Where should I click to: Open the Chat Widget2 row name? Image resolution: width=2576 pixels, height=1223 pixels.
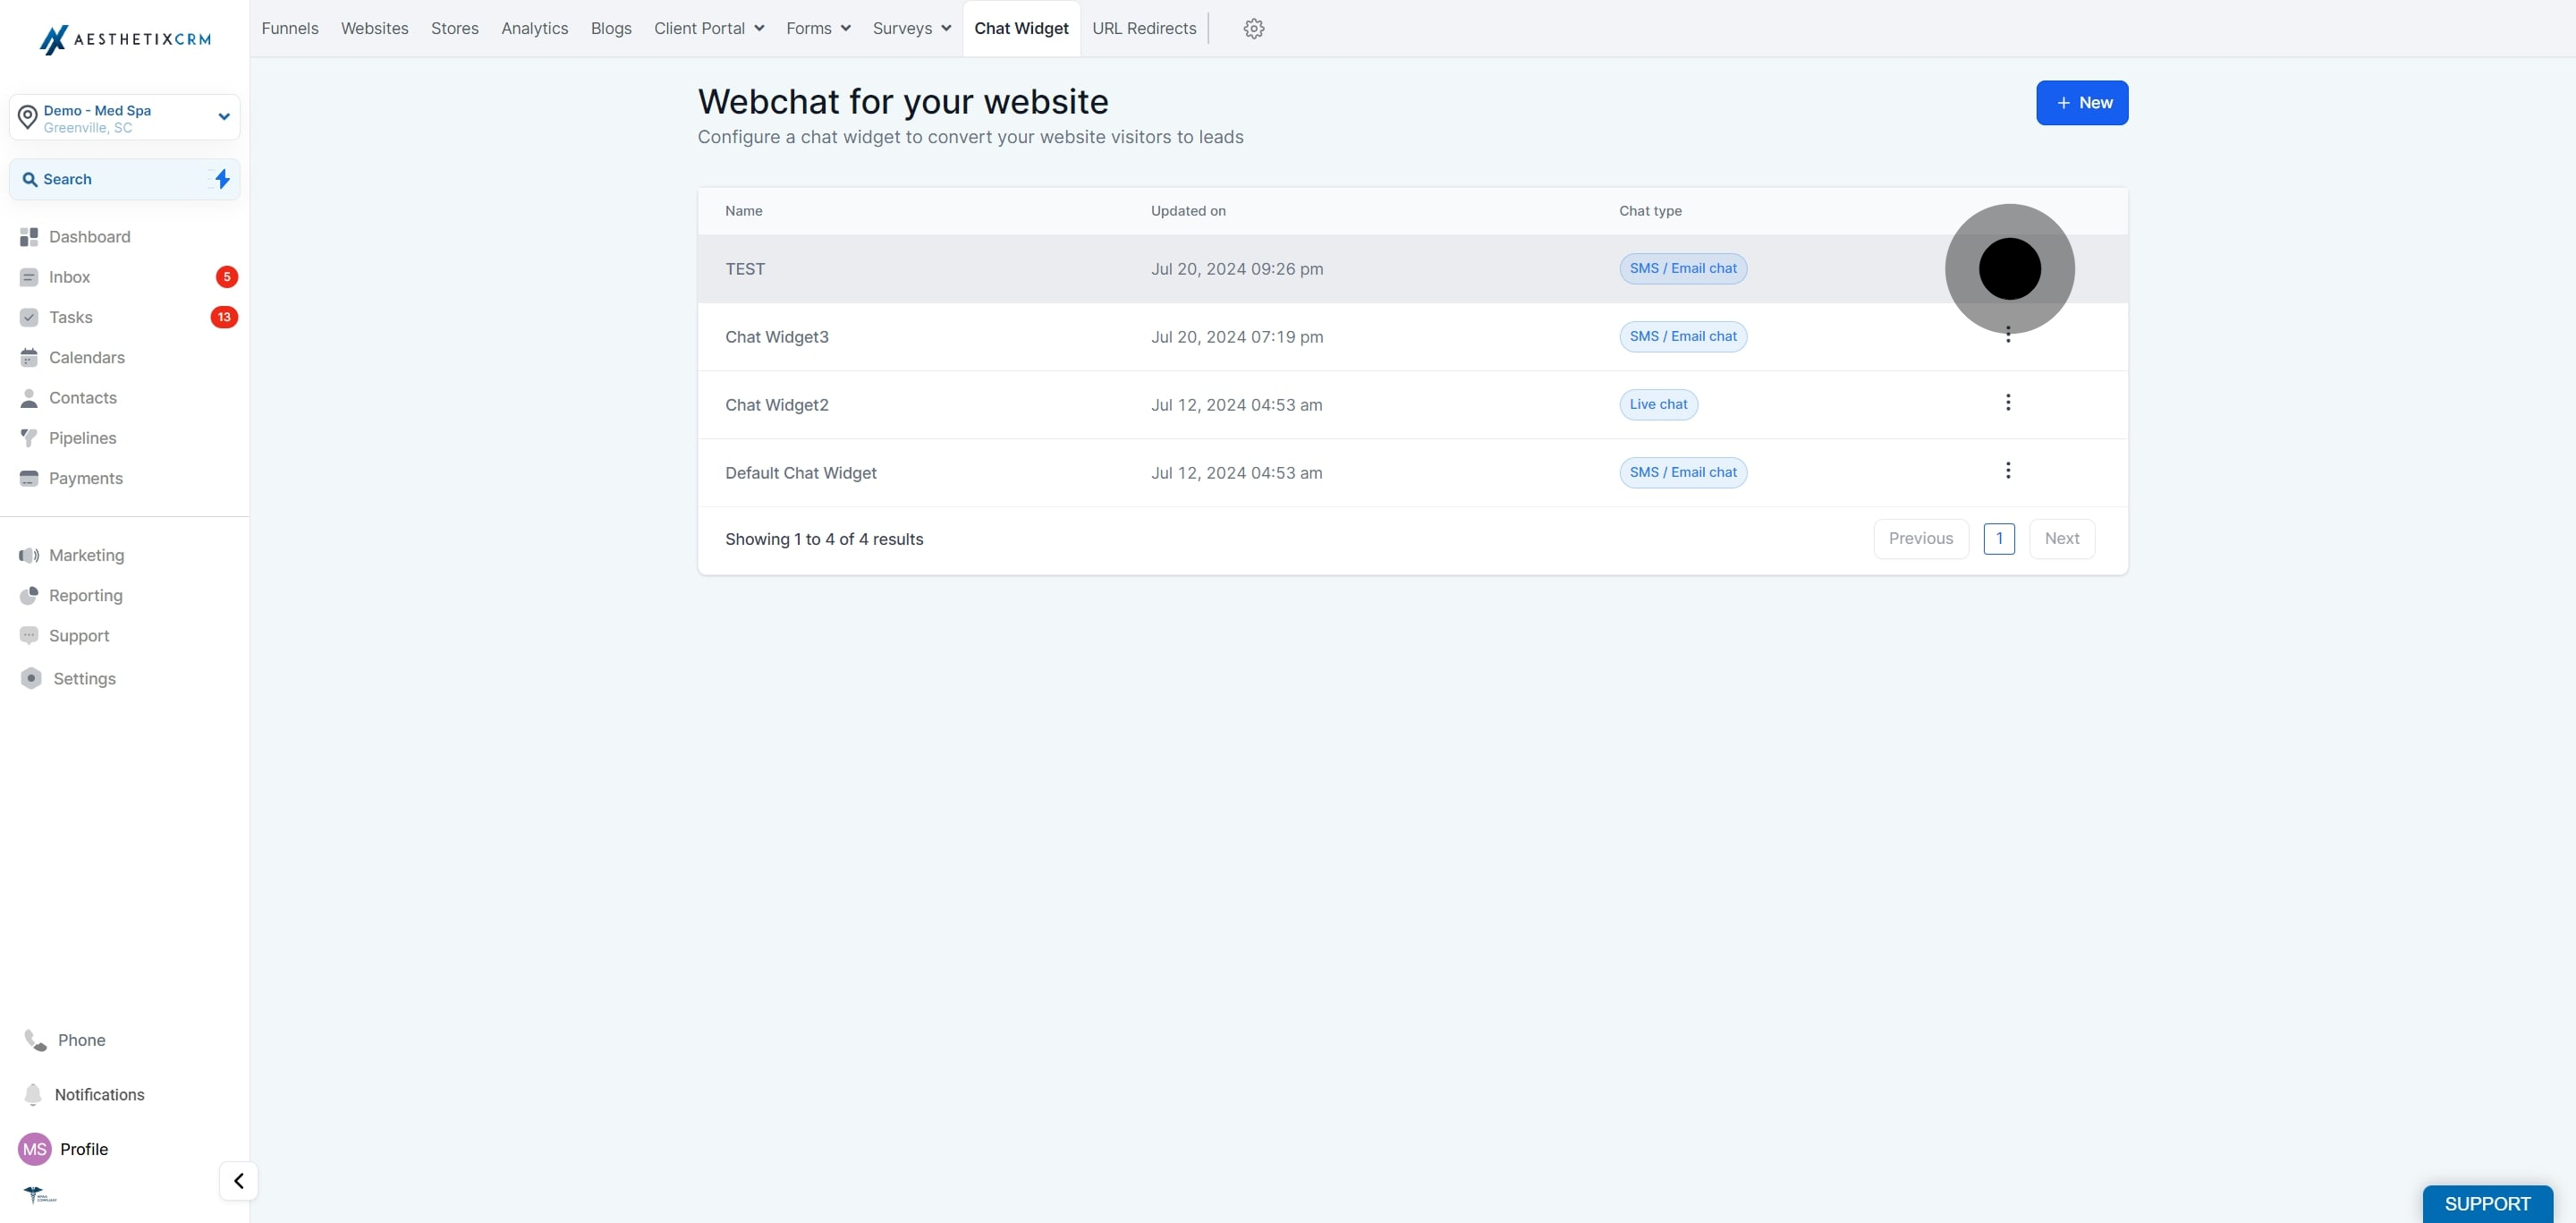coord(777,405)
